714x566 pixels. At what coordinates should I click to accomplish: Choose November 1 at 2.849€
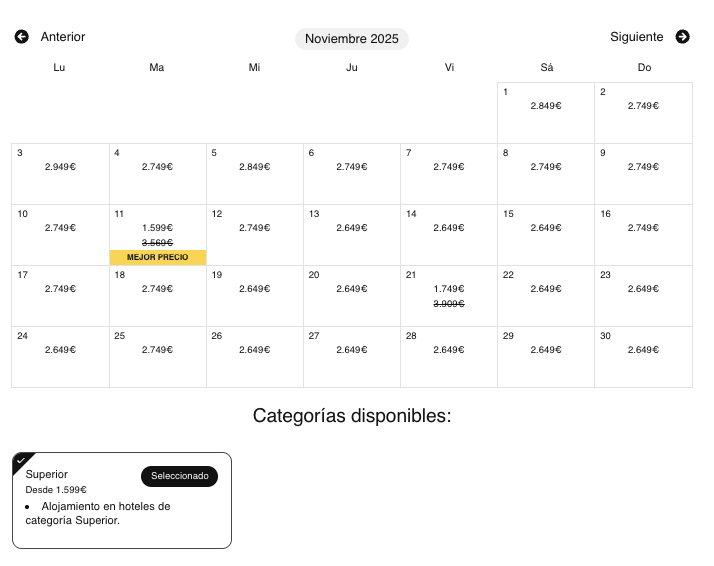[546, 113]
